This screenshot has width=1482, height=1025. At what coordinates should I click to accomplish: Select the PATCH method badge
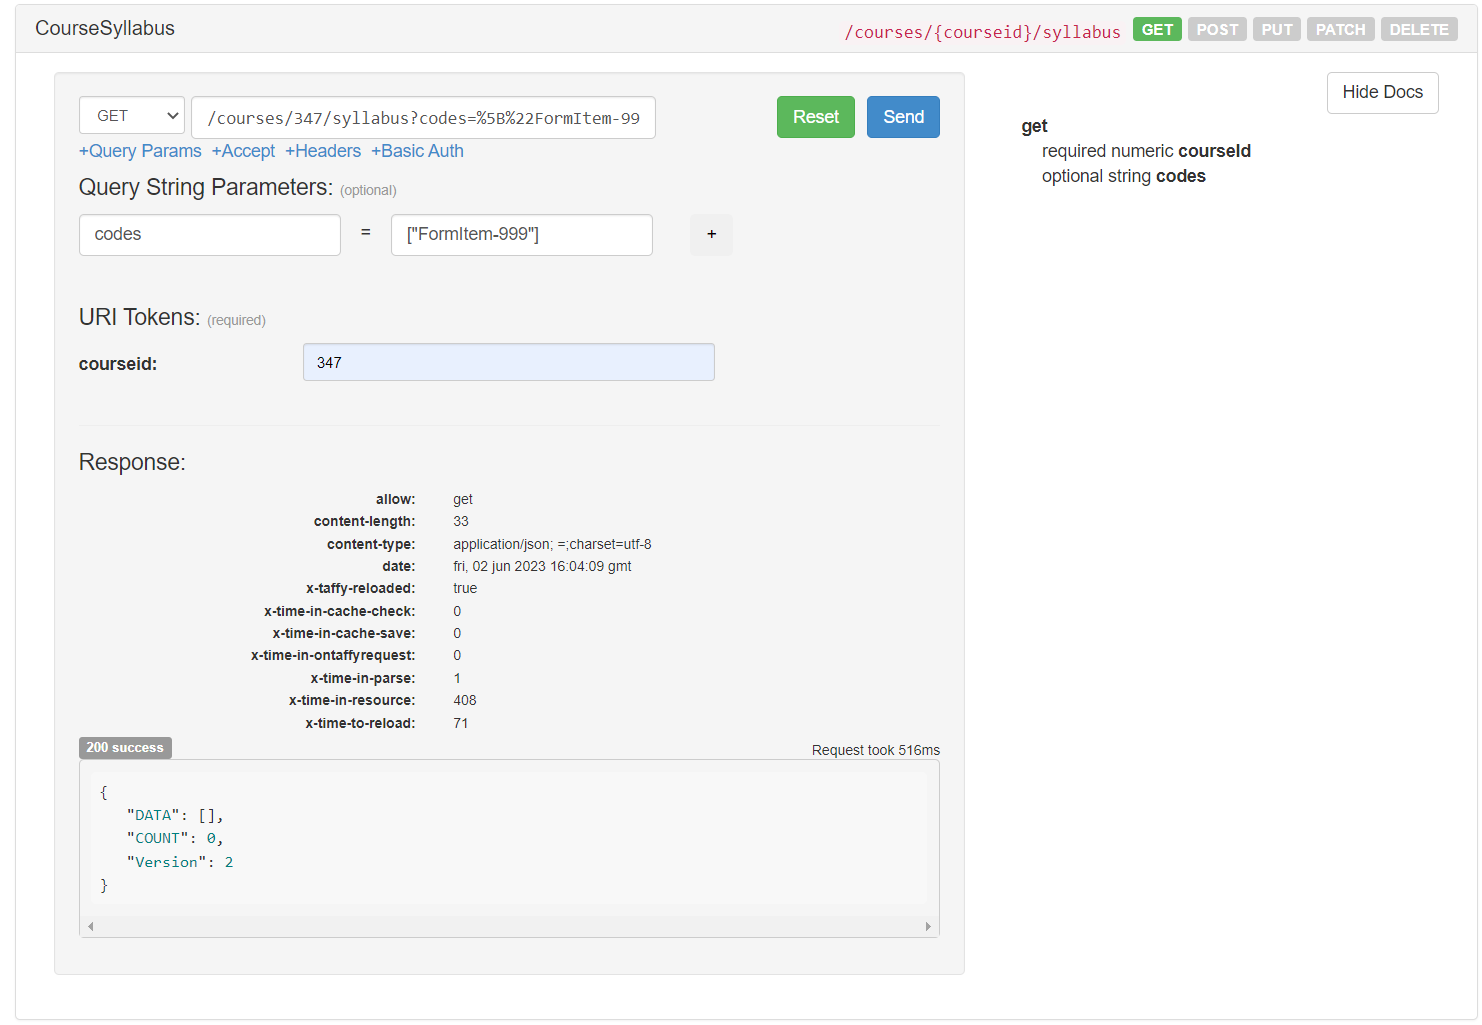[x=1340, y=30]
